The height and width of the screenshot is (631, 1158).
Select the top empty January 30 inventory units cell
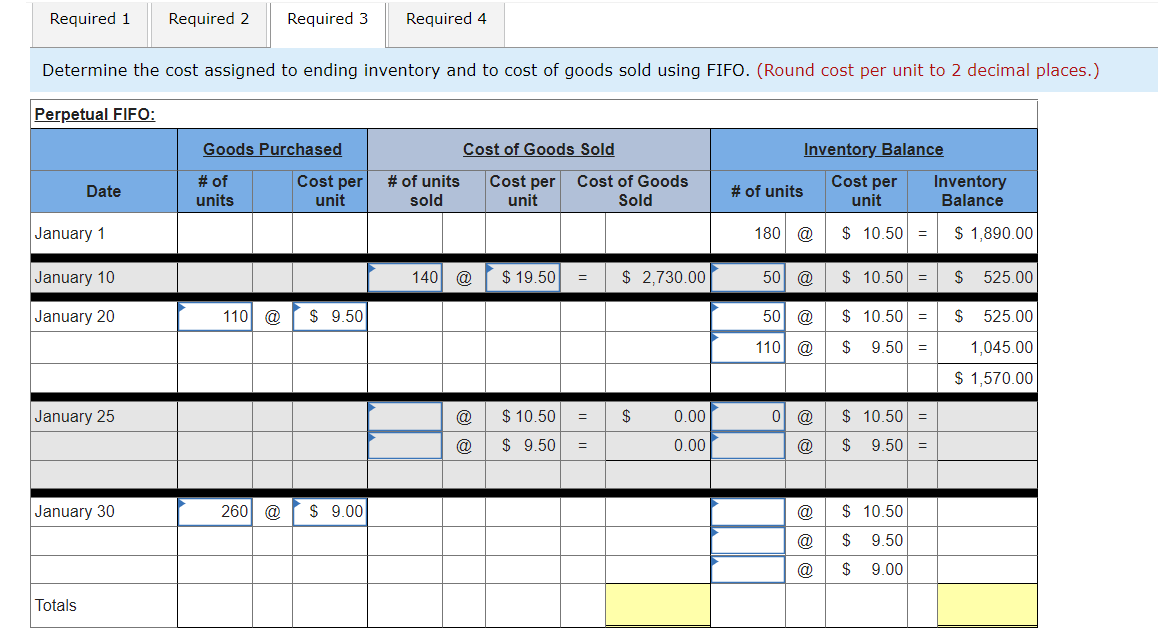tap(747, 511)
